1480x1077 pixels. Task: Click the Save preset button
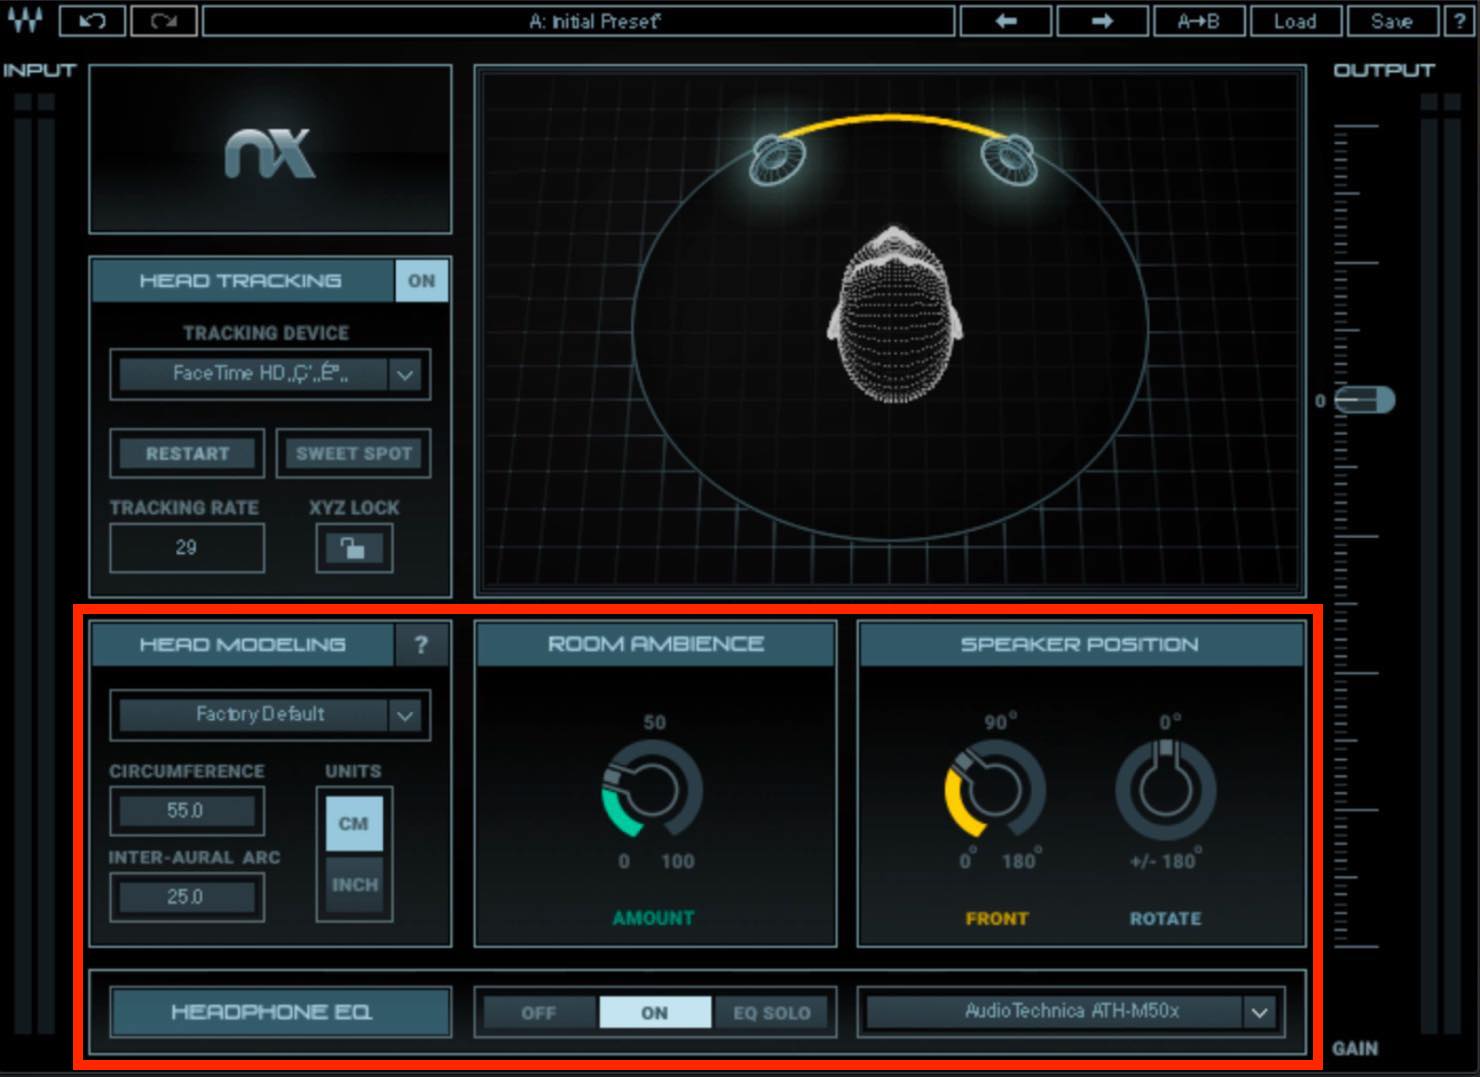tap(1392, 20)
